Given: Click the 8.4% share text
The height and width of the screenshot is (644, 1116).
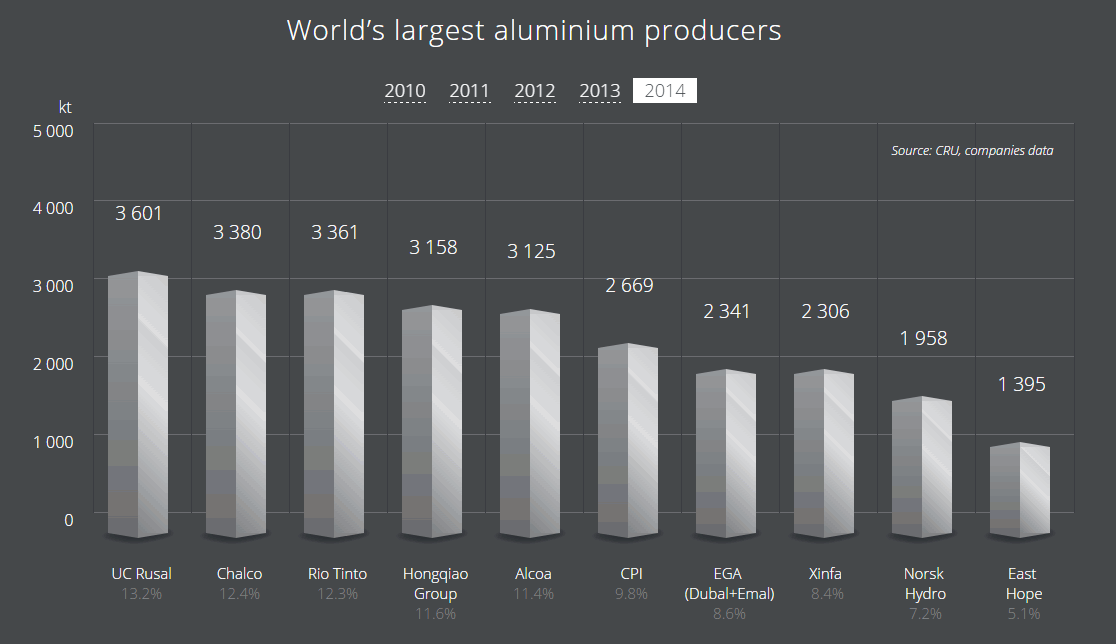Looking at the screenshot, I should (827, 593).
